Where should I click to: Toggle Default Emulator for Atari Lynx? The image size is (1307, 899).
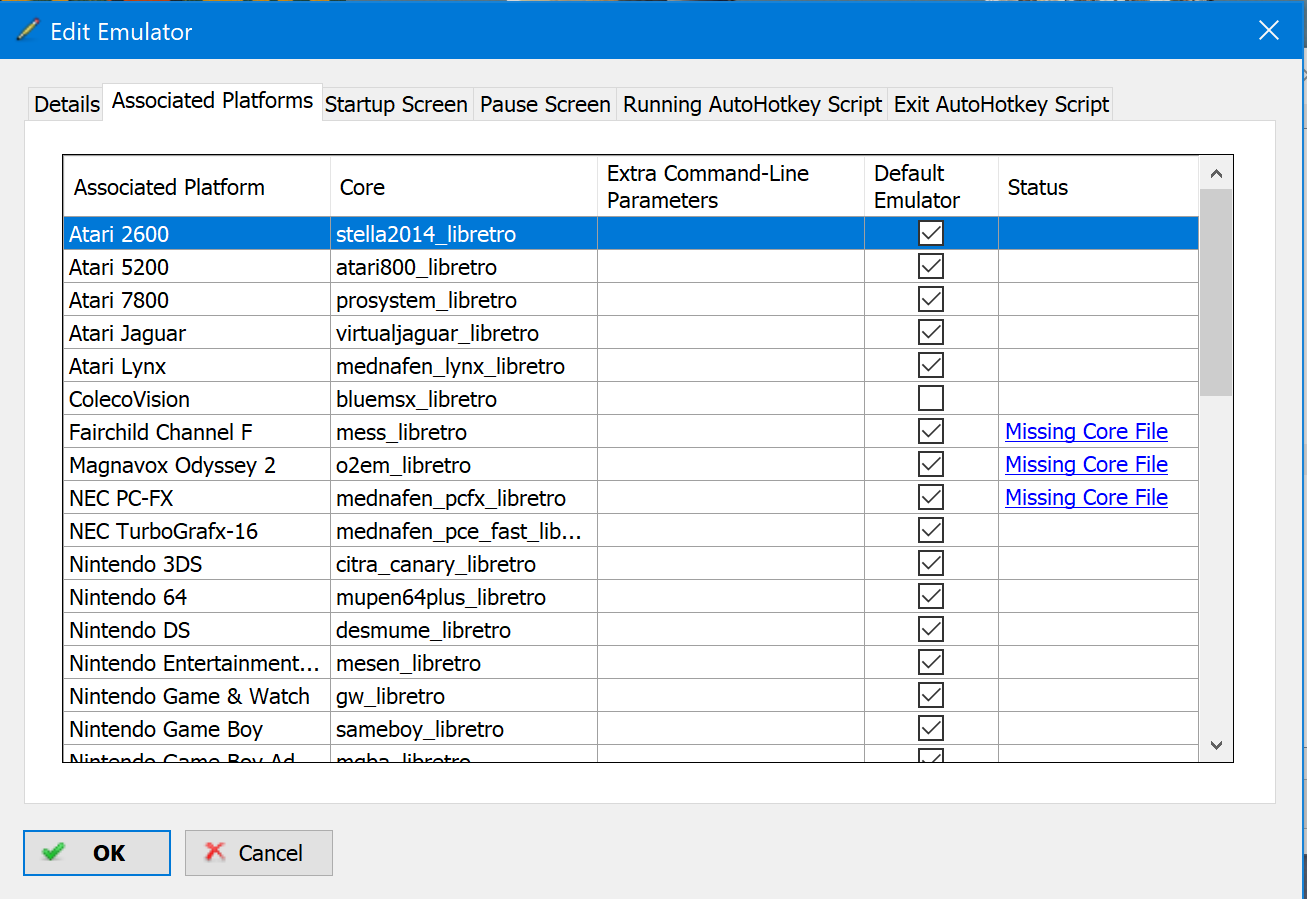931,366
